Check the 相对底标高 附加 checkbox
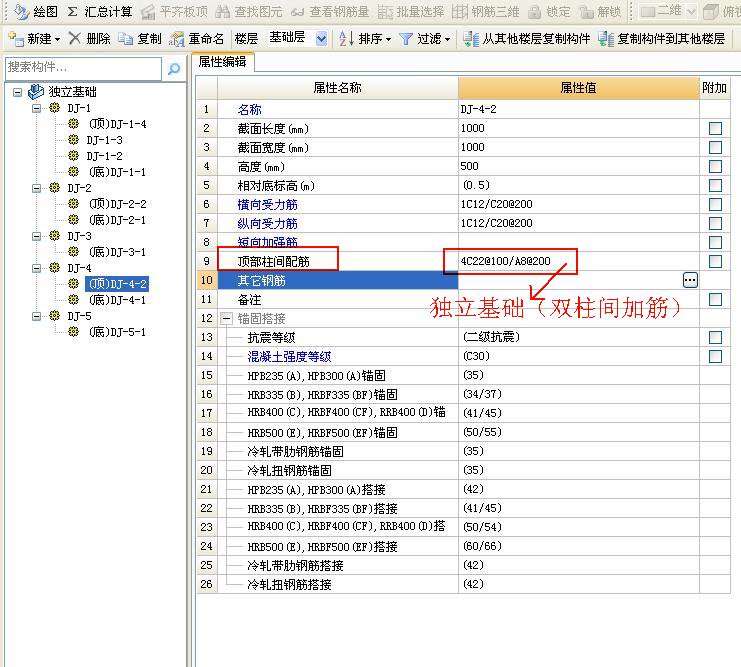This screenshot has width=741, height=667. 715,185
